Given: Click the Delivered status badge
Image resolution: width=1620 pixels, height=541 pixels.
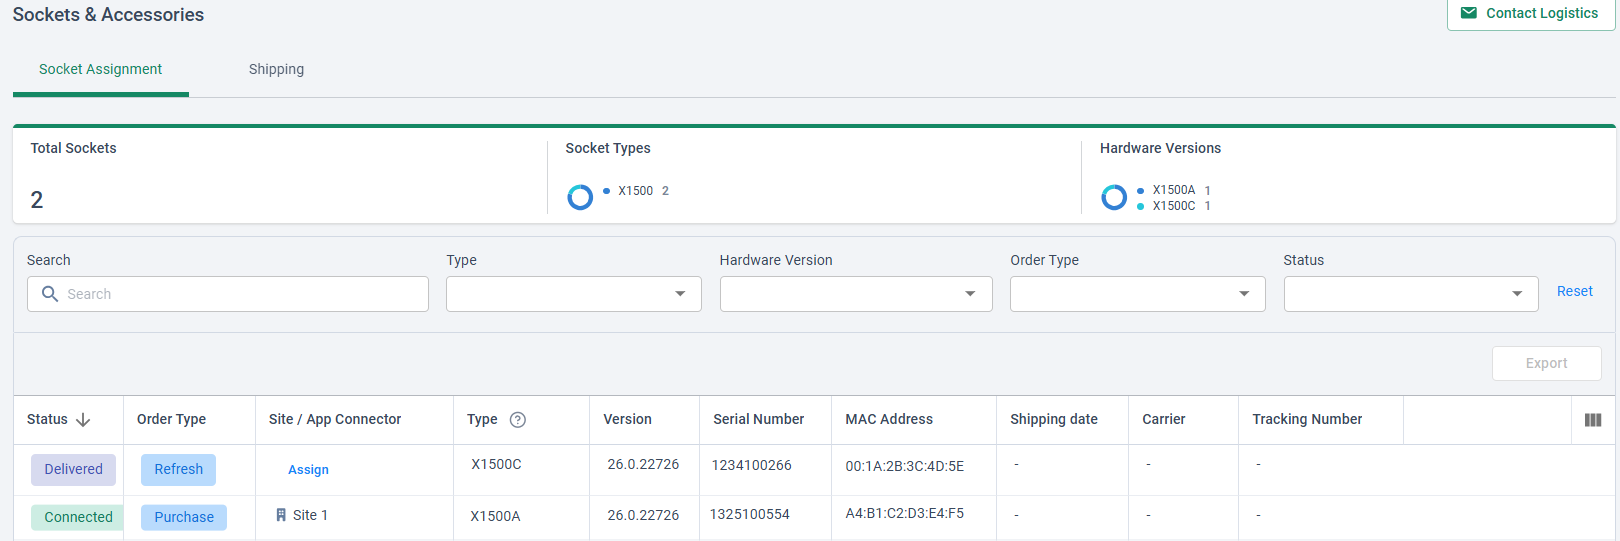Looking at the screenshot, I should (73, 469).
